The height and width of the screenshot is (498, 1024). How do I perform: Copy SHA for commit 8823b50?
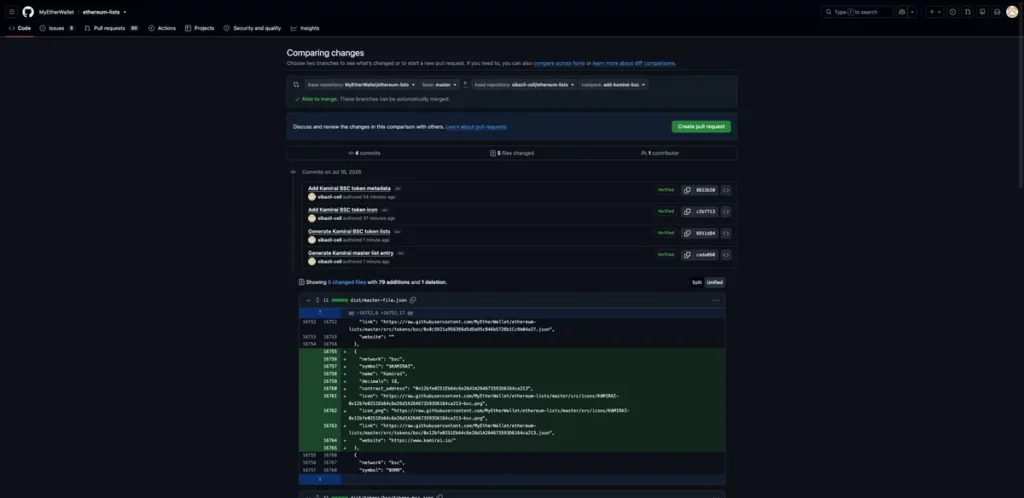tap(687, 190)
